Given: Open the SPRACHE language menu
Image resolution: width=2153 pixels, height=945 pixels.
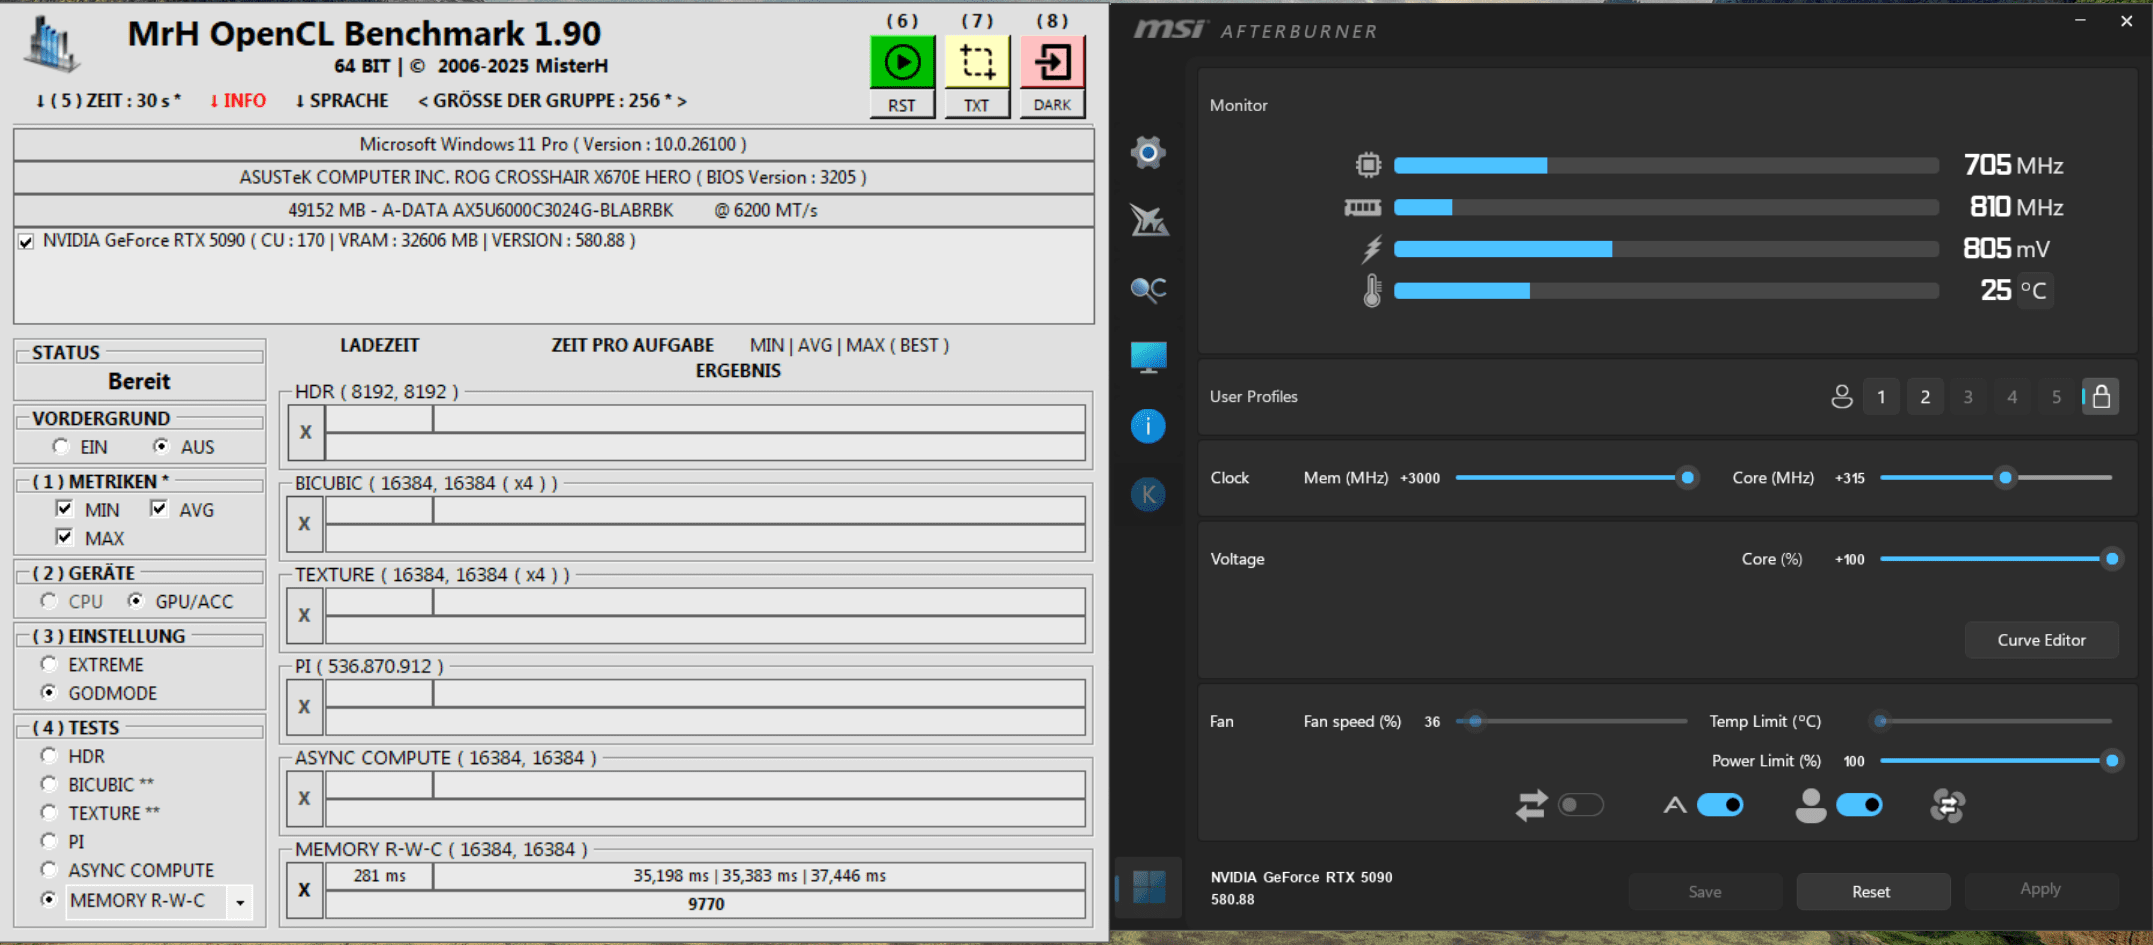Looking at the screenshot, I should point(342,101).
